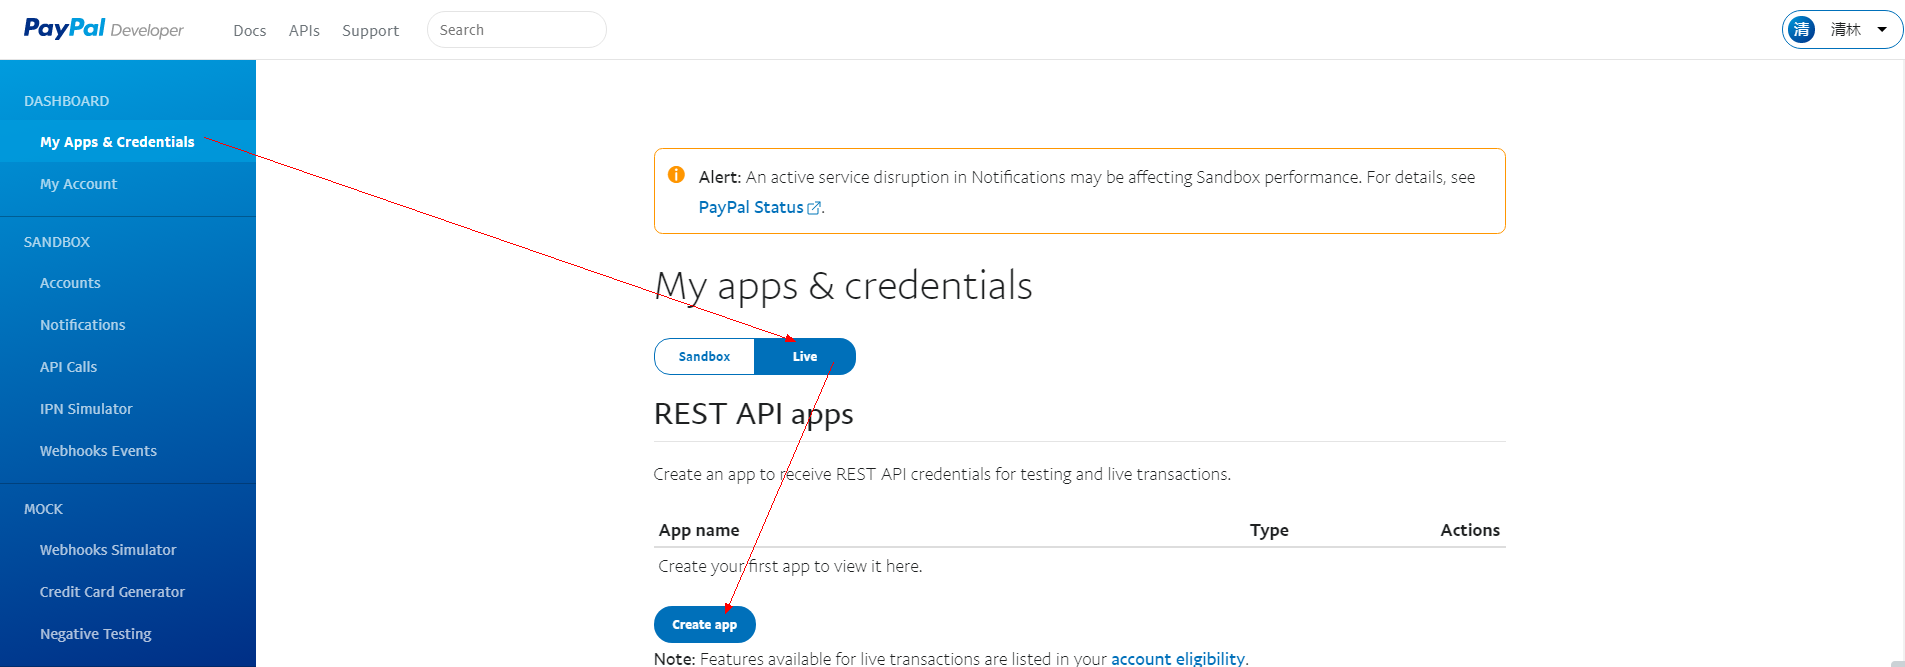Click the user name 清林
The width and height of the screenshot is (1905, 667).
click(1845, 30)
